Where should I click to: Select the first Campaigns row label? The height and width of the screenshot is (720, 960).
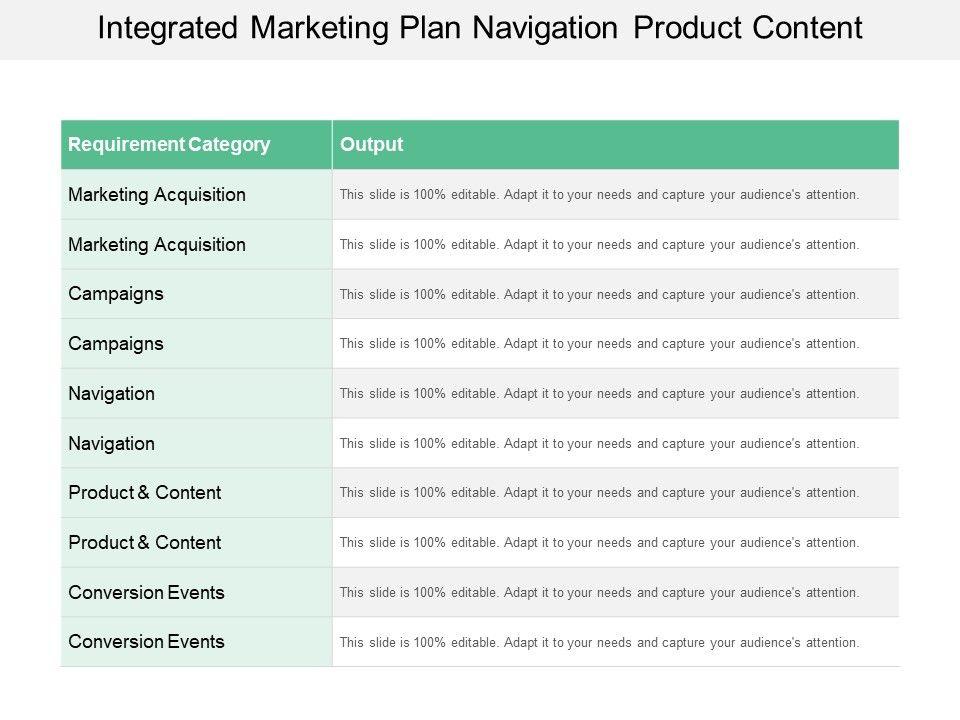(x=116, y=294)
